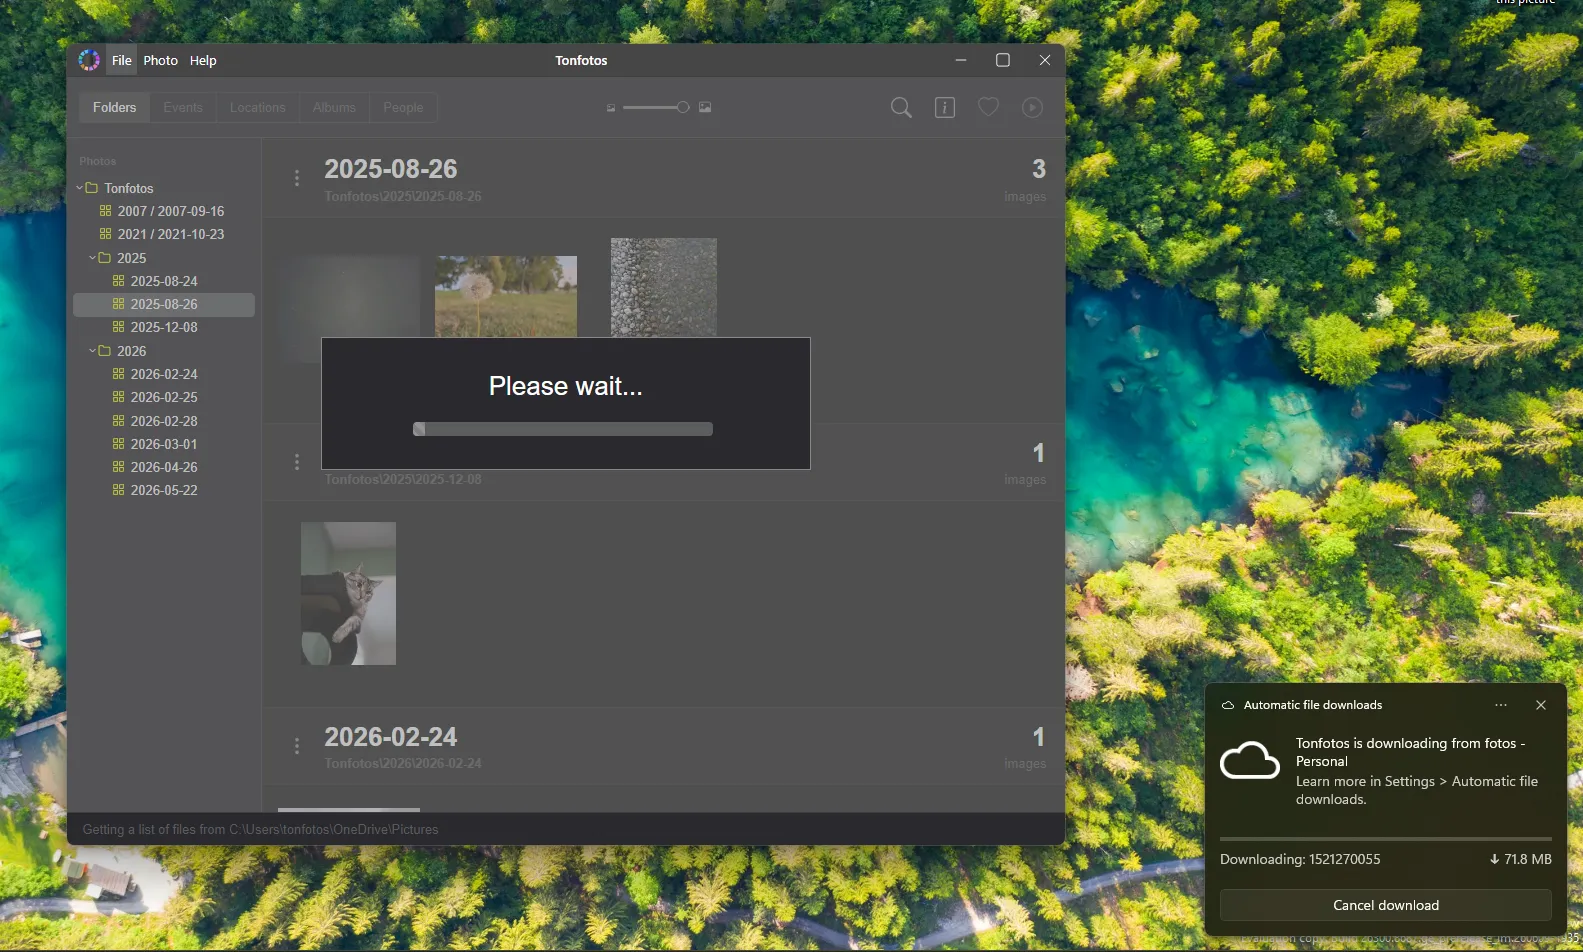Click the 71.8 MB download size

[x=1521, y=859]
